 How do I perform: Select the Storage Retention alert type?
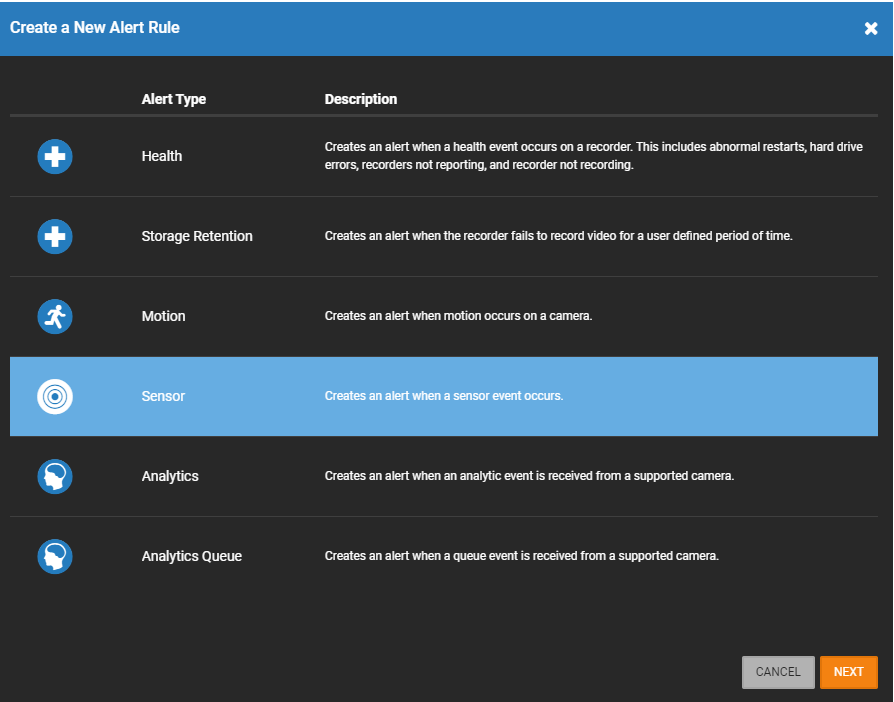click(x=196, y=237)
